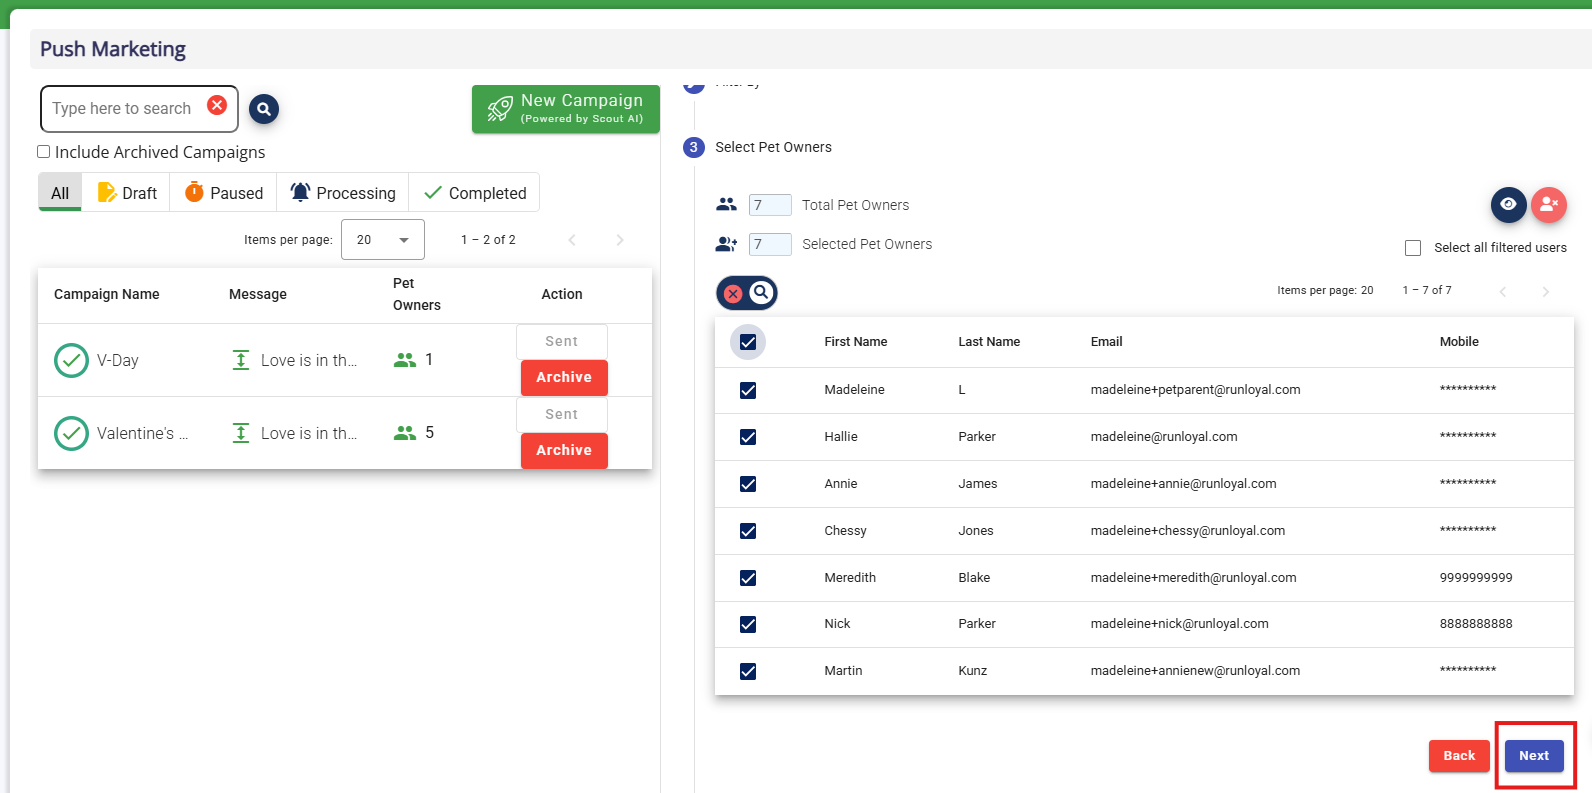
Task: Go to previous campaigns page
Action: [x=572, y=240]
